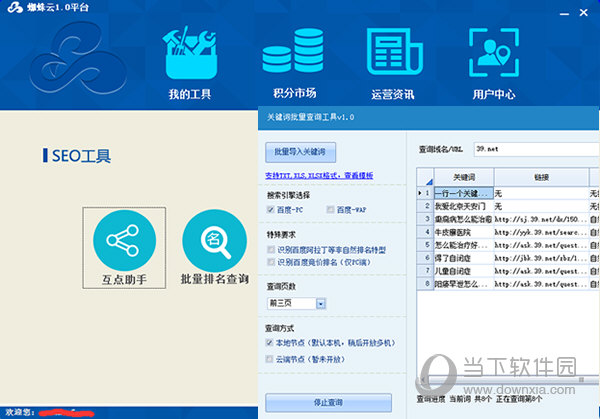
Task: Click link cell http://sj.39.net/dx/150...
Action: (541, 219)
